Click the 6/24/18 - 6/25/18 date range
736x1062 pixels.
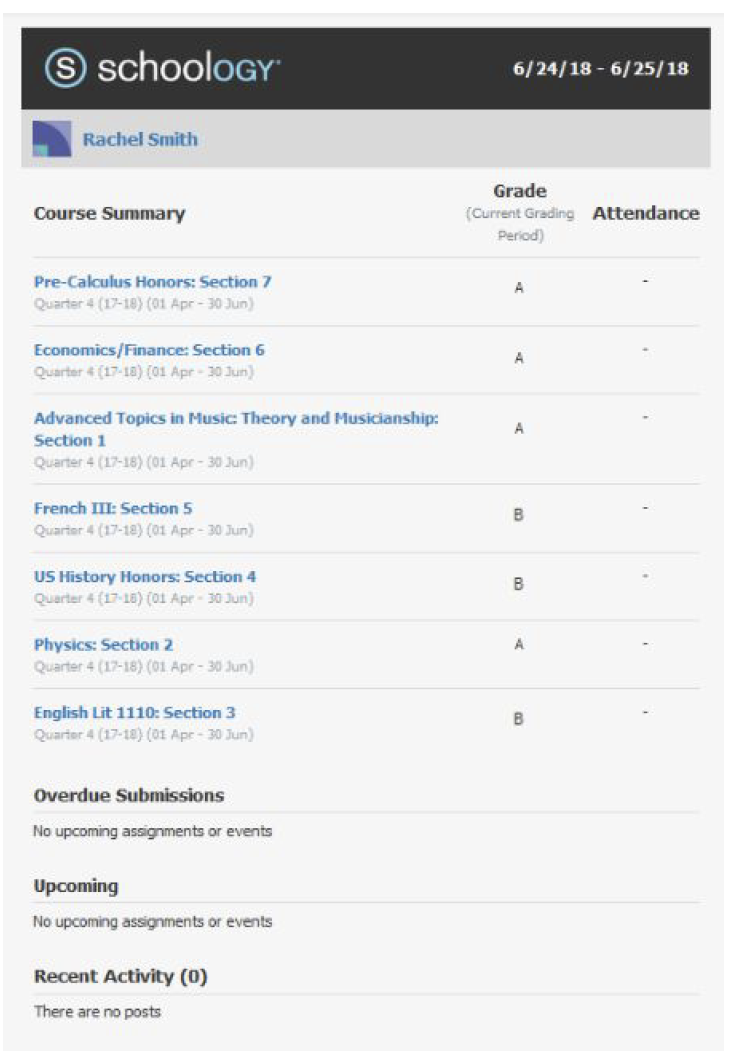[x=600, y=69]
